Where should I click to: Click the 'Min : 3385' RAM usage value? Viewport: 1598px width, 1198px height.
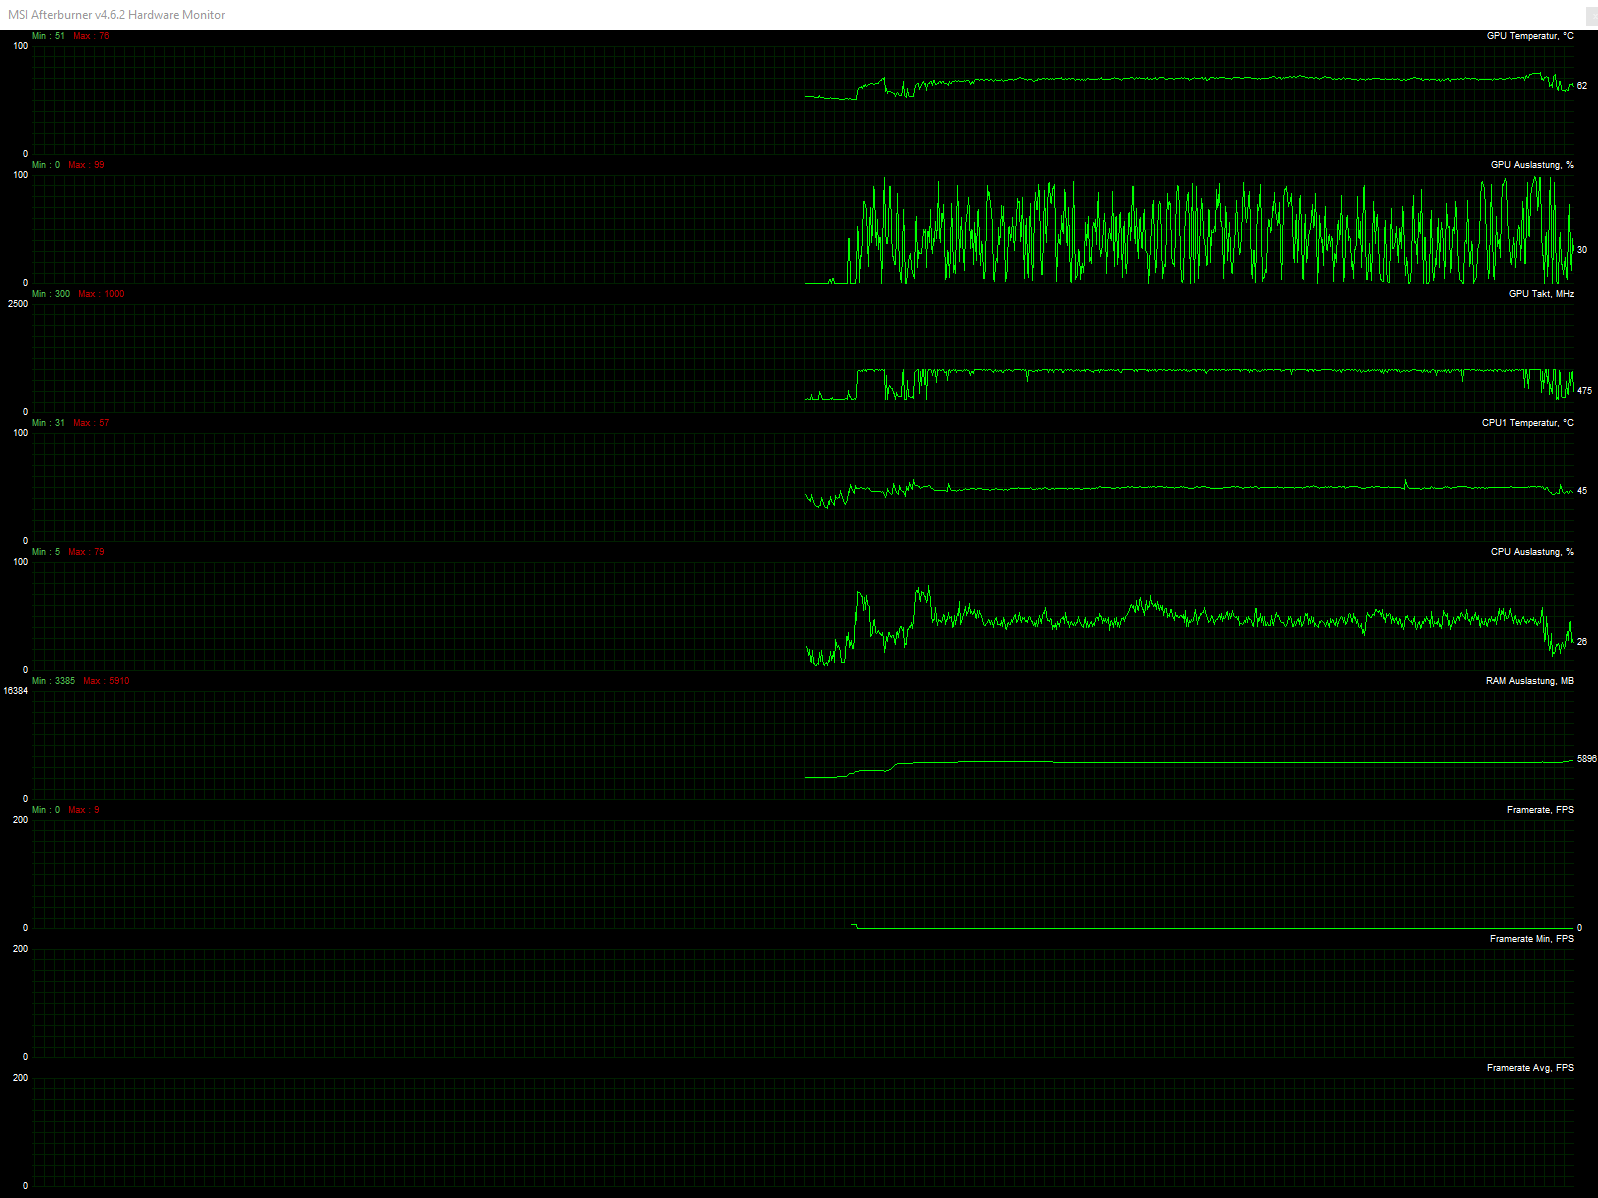click(x=53, y=681)
